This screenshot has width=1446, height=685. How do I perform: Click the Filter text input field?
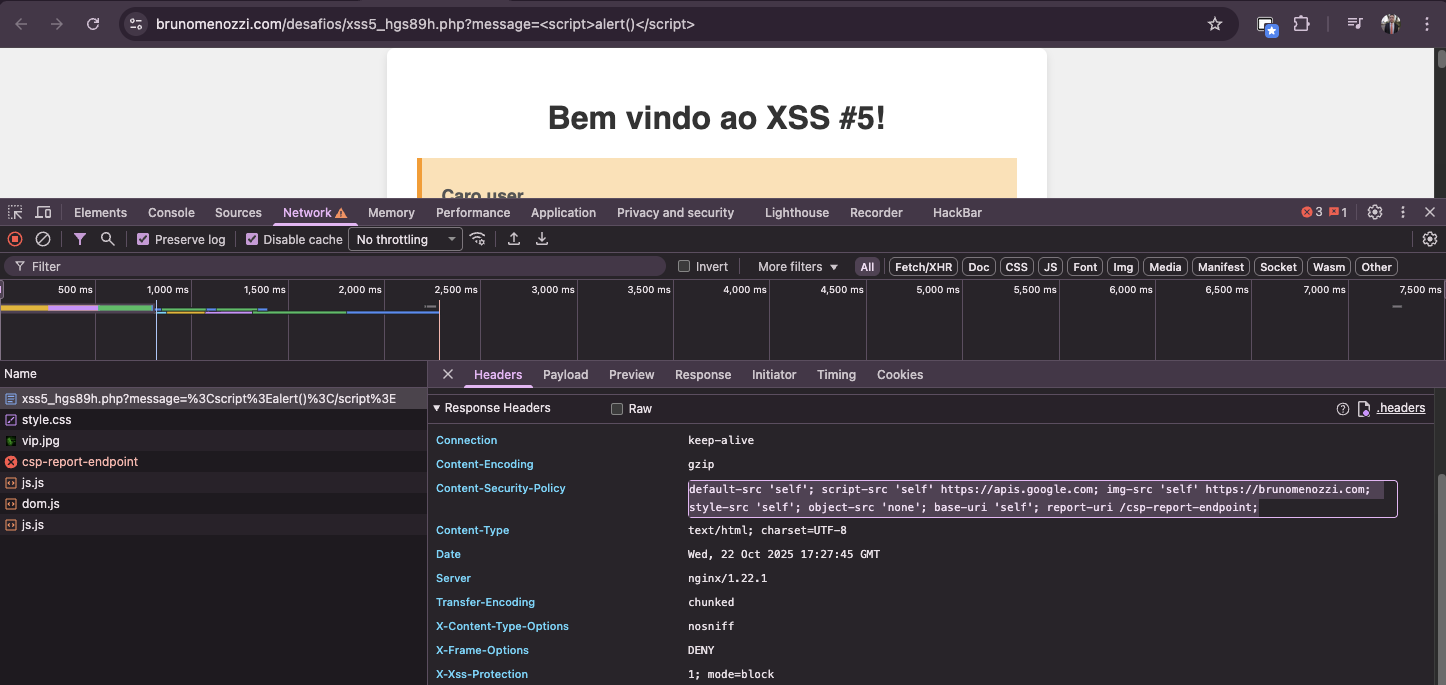point(340,267)
